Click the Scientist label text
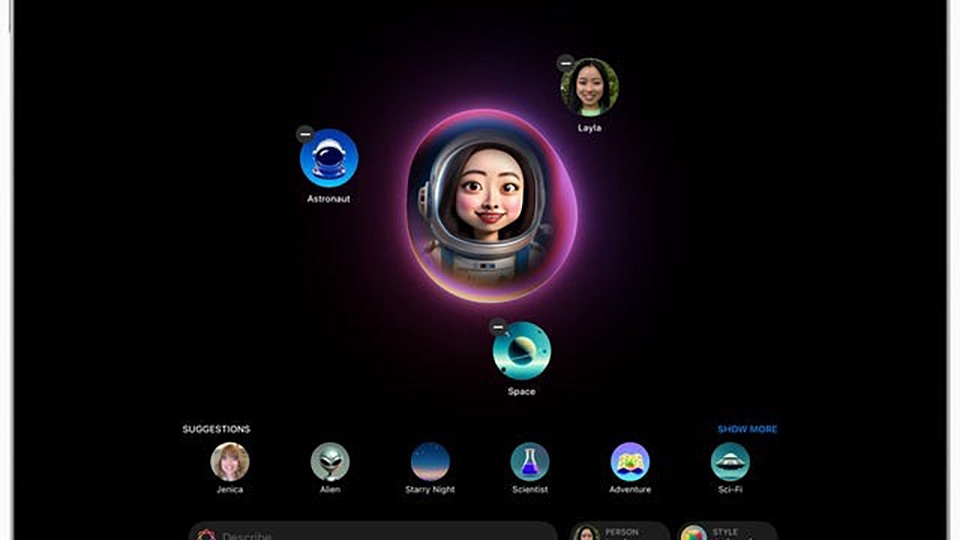 pos(530,489)
